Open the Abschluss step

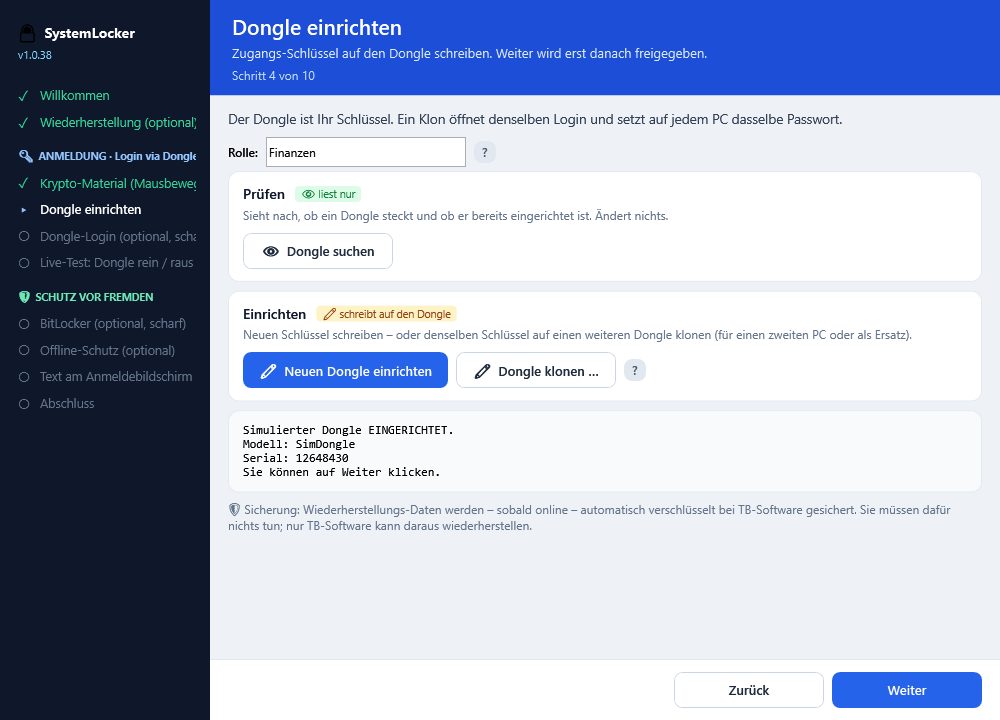(x=67, y=404)
